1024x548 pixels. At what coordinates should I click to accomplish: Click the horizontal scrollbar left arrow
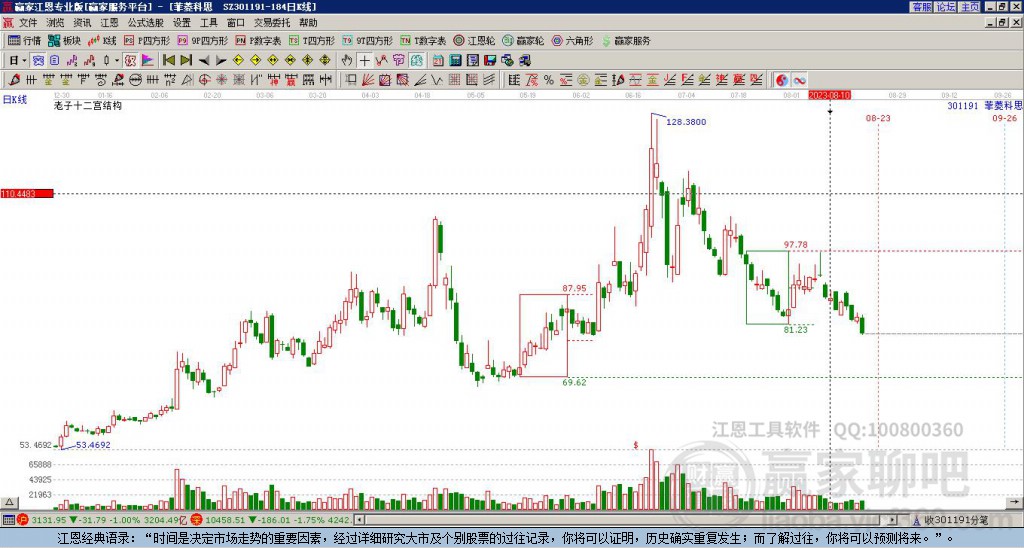tap(359, 520)
